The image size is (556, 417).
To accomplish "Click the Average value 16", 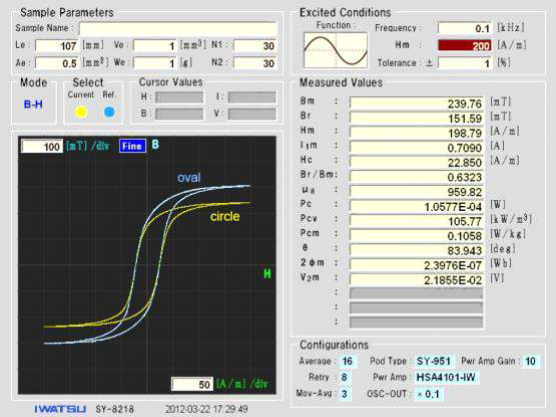I will (347, 361).
